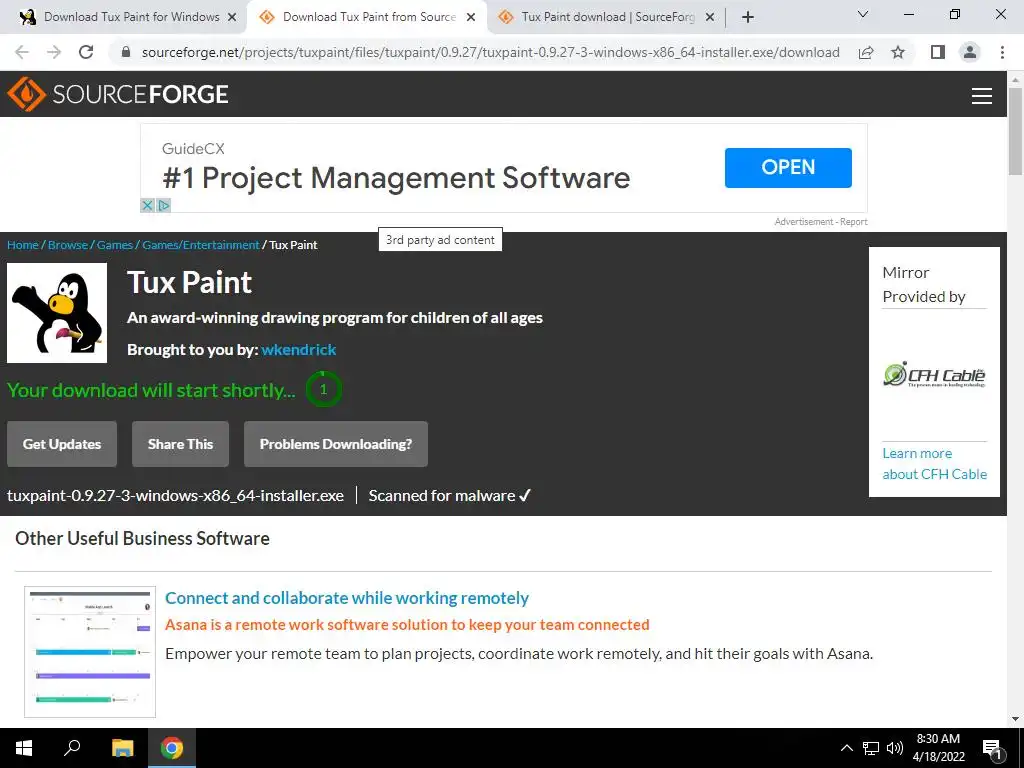
Task: Click the scrollbar down arrow
Action: tap(1015, 719)
